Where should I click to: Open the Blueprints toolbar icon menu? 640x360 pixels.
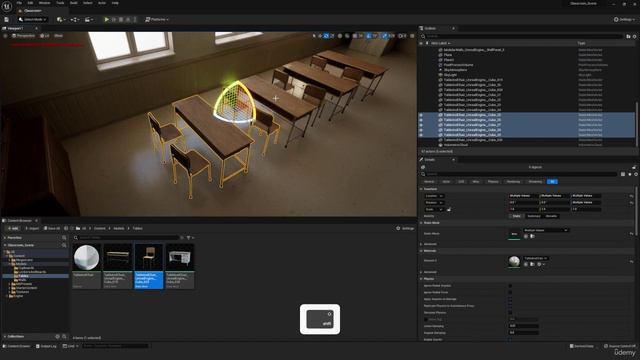pos(75,19)
